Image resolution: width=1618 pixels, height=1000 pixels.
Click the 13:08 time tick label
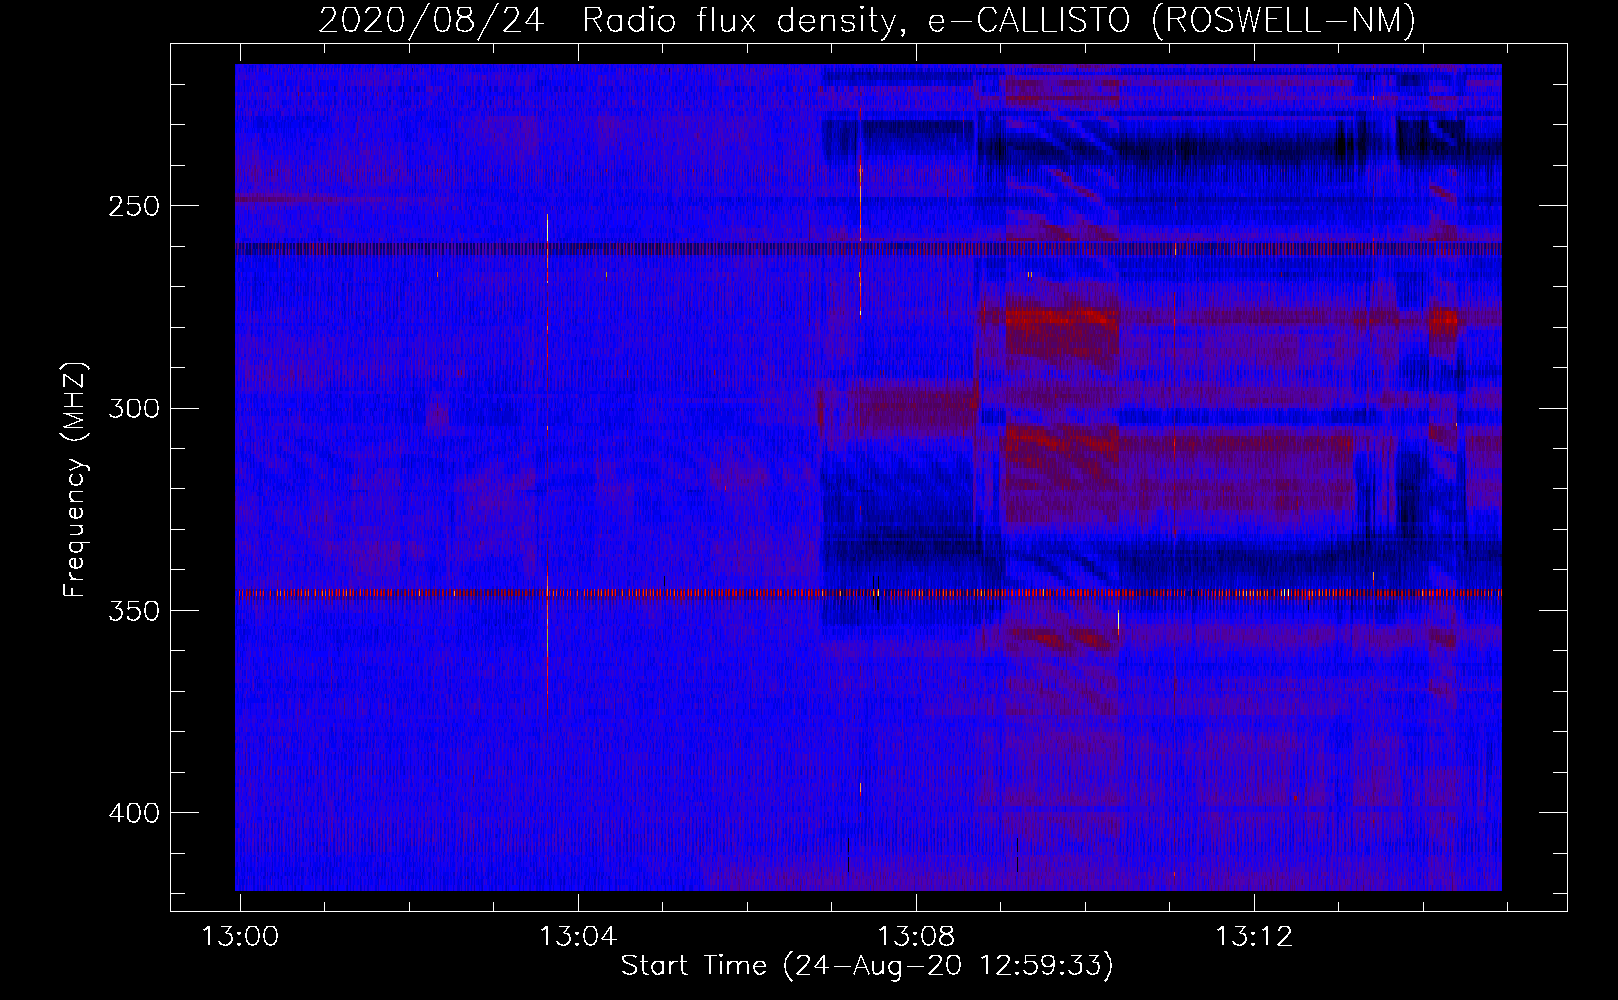point(916,936)
